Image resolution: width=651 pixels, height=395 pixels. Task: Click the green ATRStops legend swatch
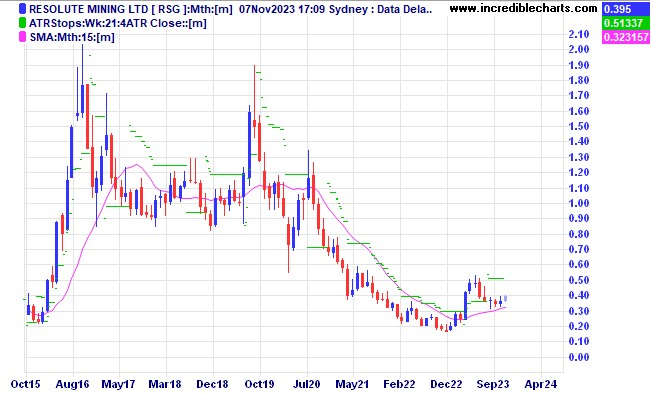point(23,23)
